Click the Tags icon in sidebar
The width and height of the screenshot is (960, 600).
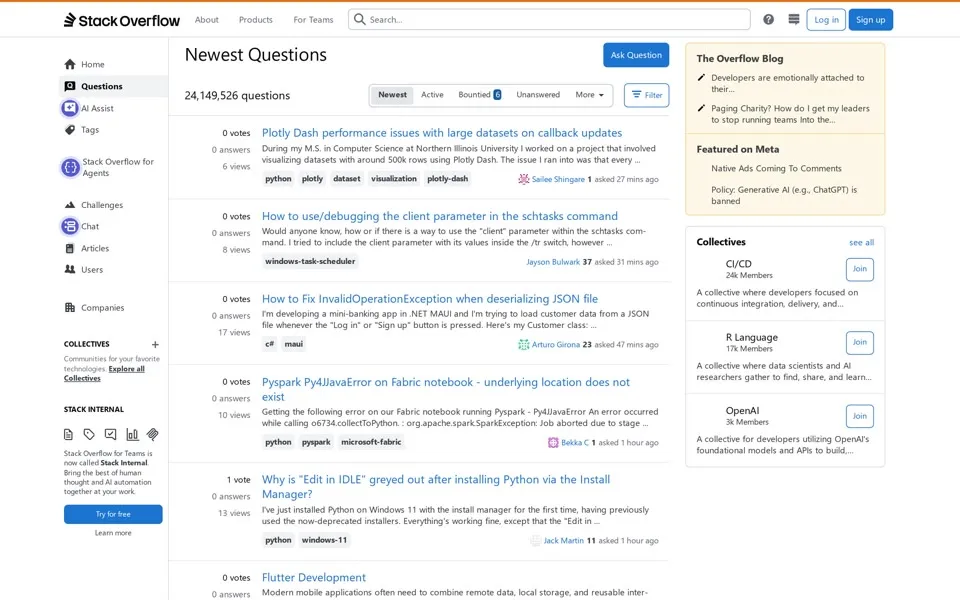(x=70, y=130)
